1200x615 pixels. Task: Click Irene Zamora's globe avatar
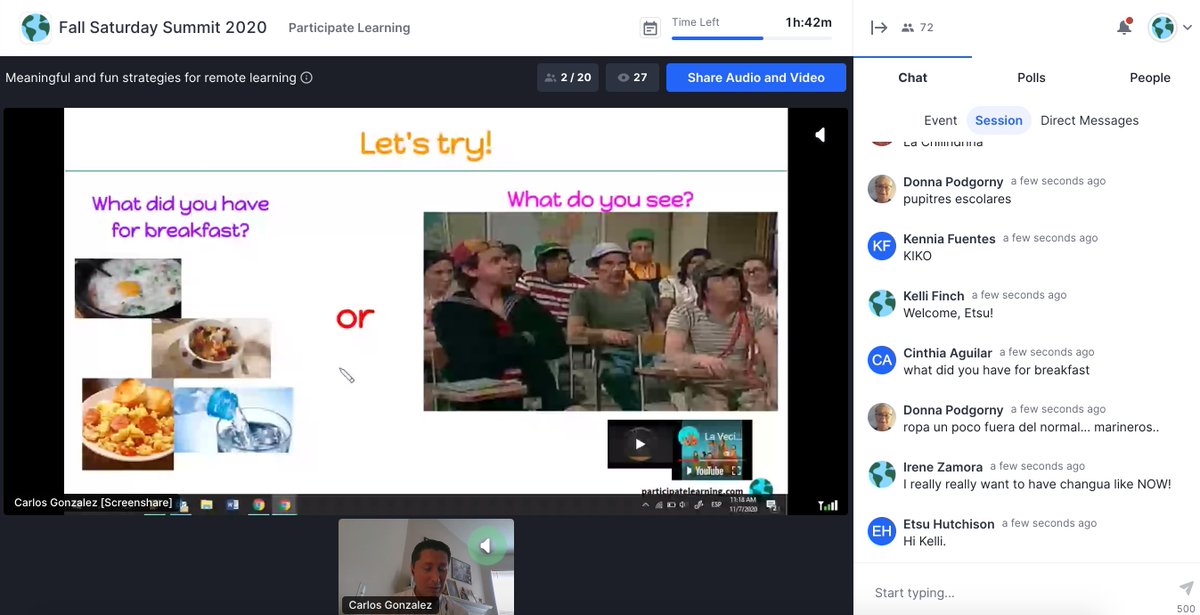[x=882, y=474]
